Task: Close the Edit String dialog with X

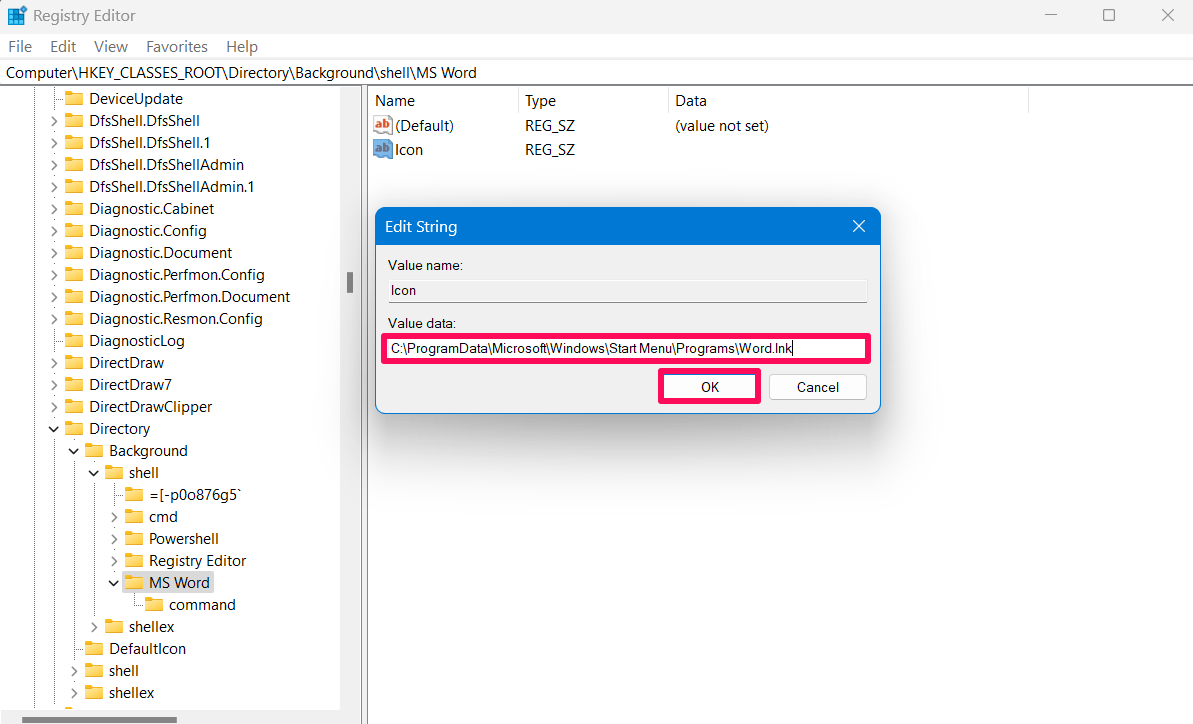Action: click(859, 227)
